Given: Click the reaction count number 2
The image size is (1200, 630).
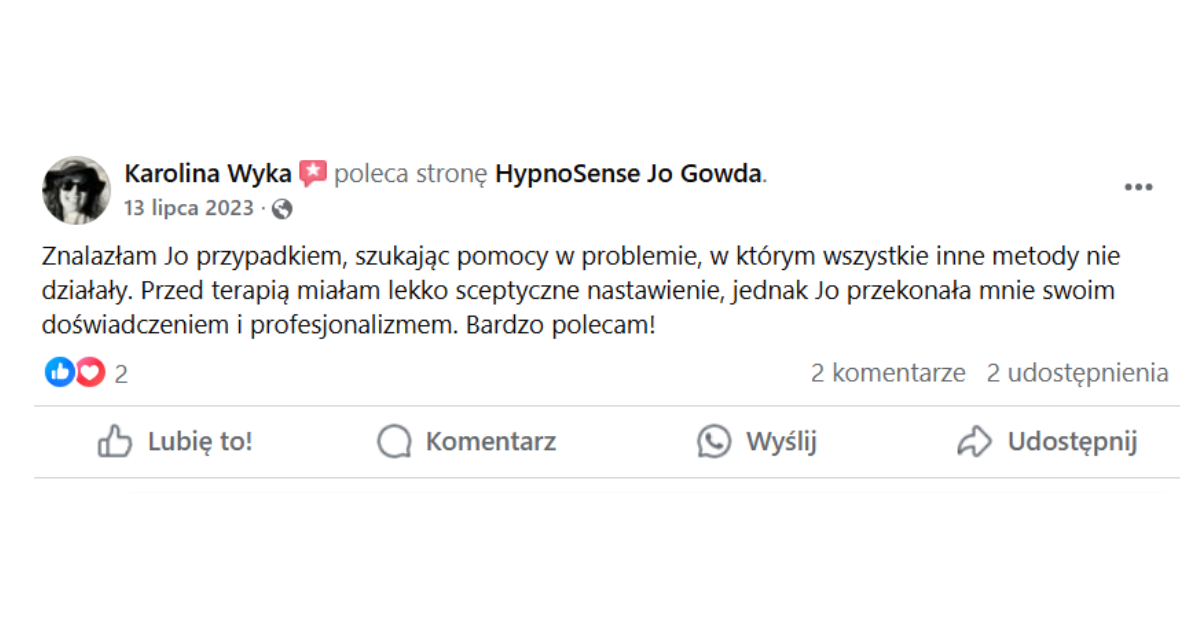Looking at the screenshot, I should click(121, 374).
